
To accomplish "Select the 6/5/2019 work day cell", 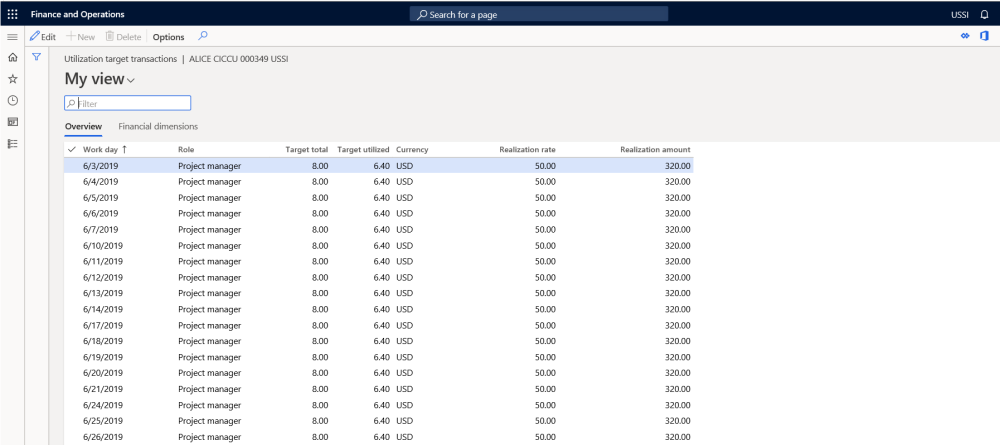I will (x=101, y=198).
